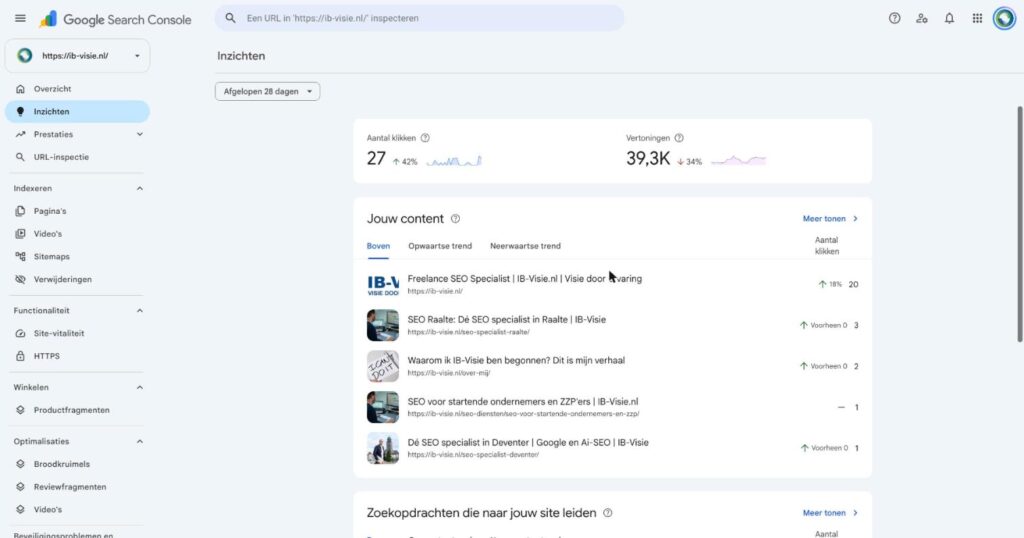Select Inzichten in sidebar
Image resolution: width=1024 pixels, height=538 pixels.
tap(77, 112)
